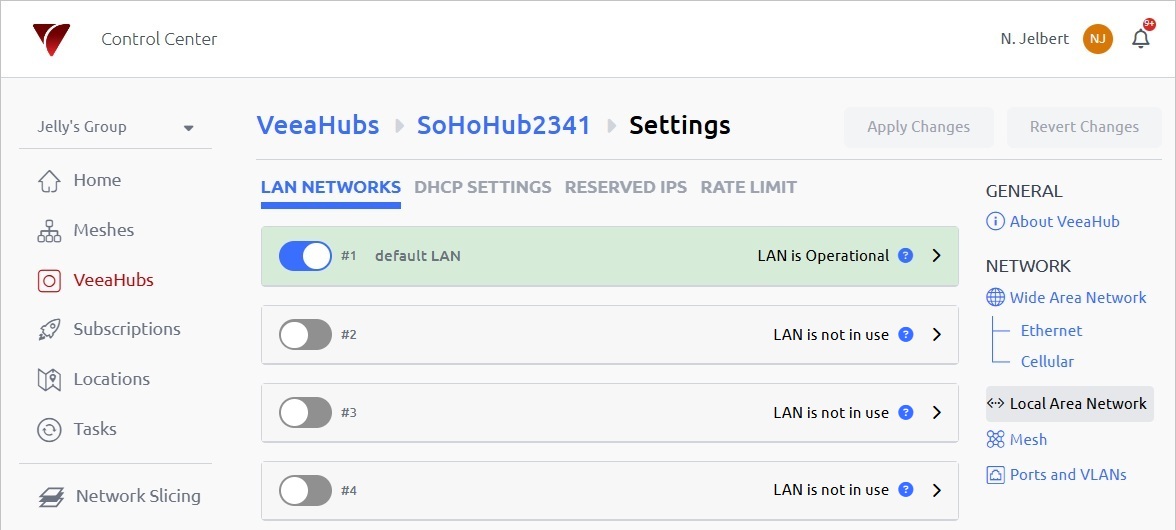This screenshot has width=1176, height=530.
Task: Click help icon on LAN #3 row
Action: point(906,412)
